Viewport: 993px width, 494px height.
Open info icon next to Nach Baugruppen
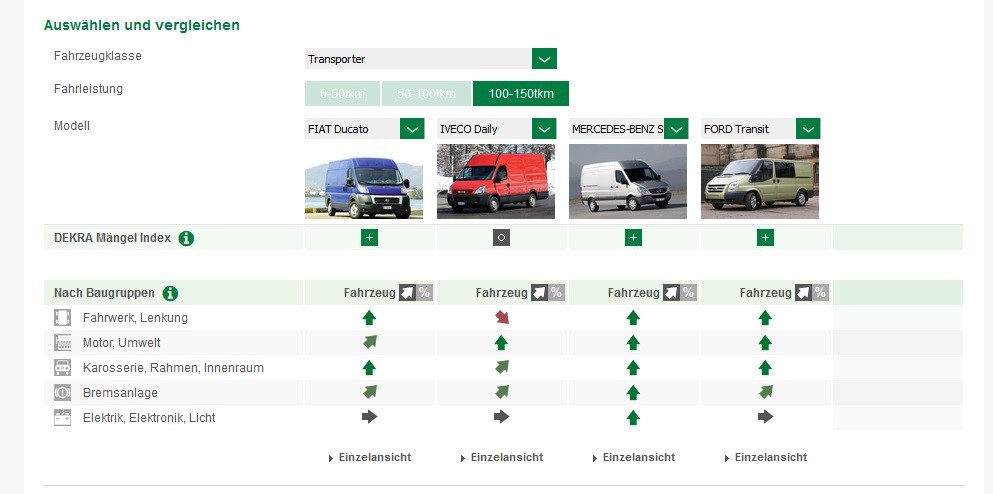(x=170, y=293)
